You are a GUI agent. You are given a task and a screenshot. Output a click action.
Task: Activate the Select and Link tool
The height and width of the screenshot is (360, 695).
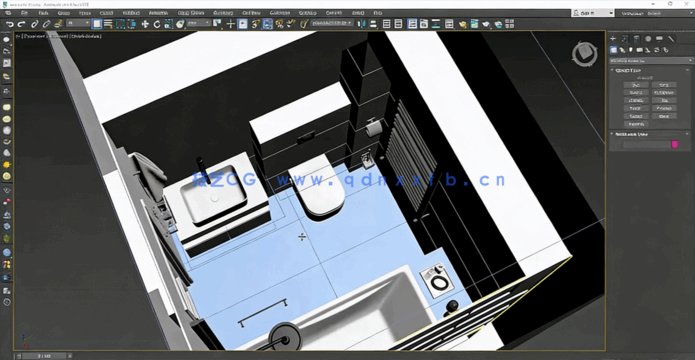tap(35, 24)
